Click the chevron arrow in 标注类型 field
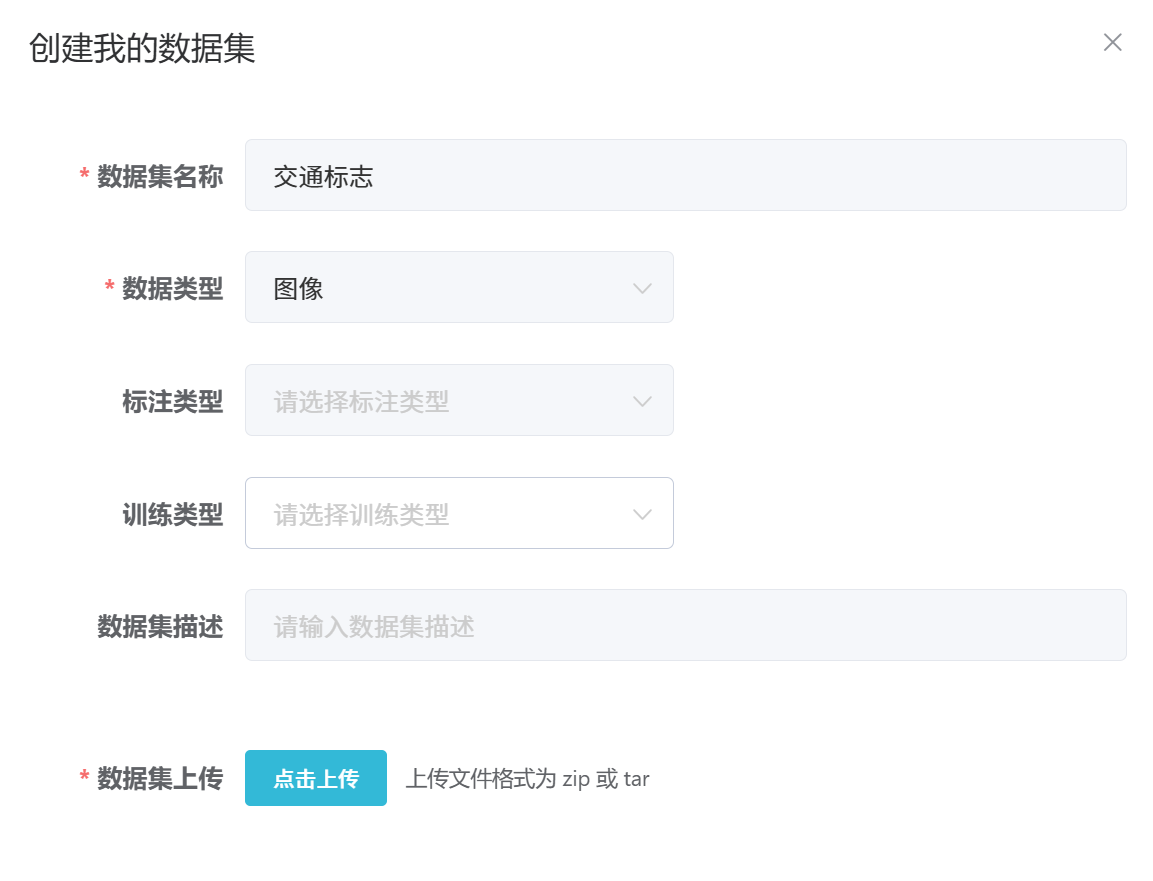This screenshot has width=1153, height=881. [x=642, y=402]
